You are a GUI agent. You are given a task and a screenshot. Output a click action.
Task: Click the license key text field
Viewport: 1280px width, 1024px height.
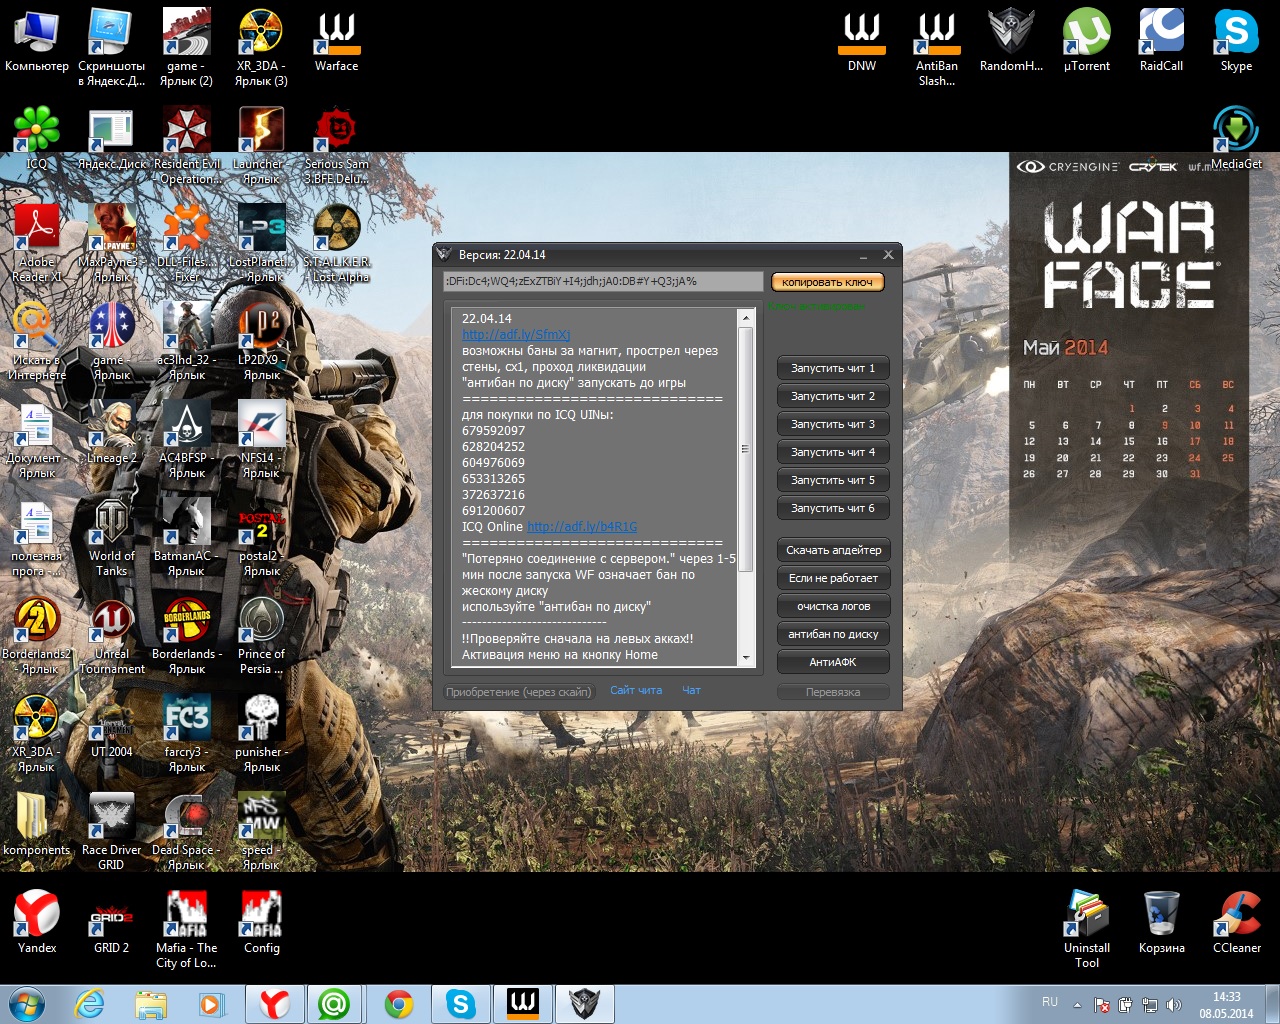[603, 282]
